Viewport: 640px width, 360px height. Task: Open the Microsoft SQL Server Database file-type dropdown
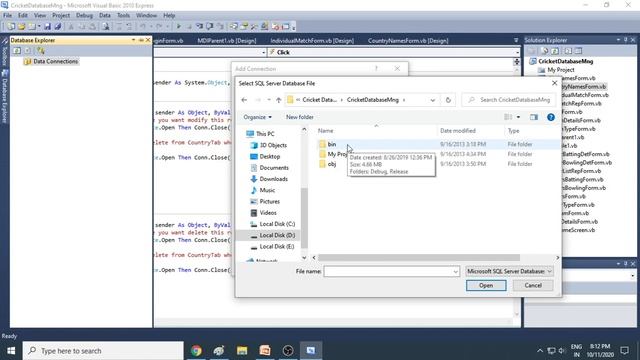[509, 271]
